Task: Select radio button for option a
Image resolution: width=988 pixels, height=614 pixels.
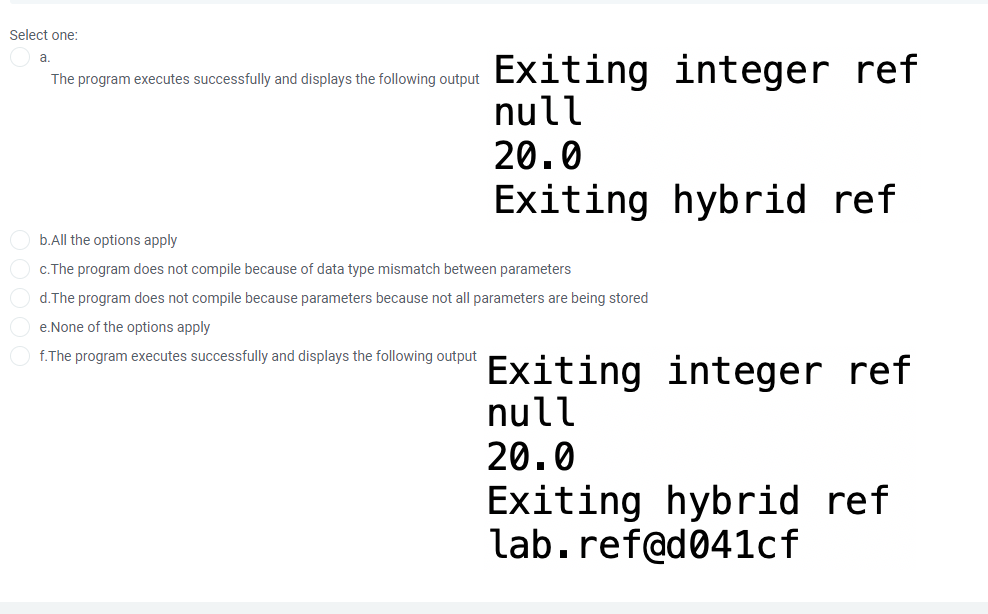Action: [20, 57]
